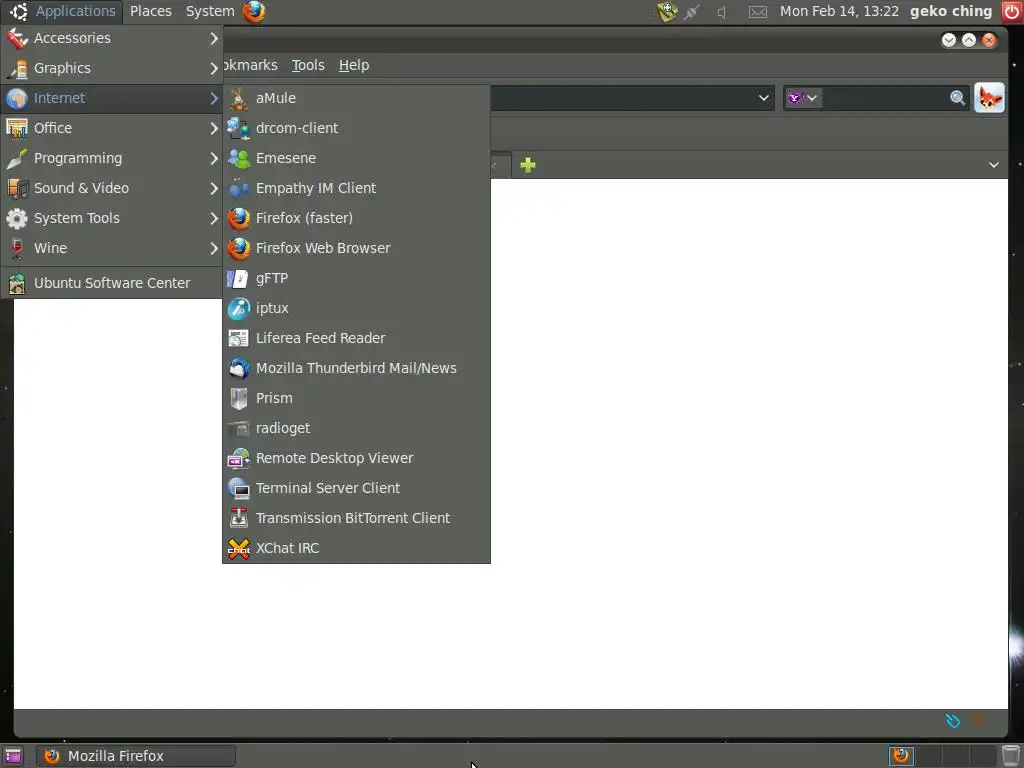Launch the gFTP icon
Viewport: 1024px width, 768px height.
(238, 279)
